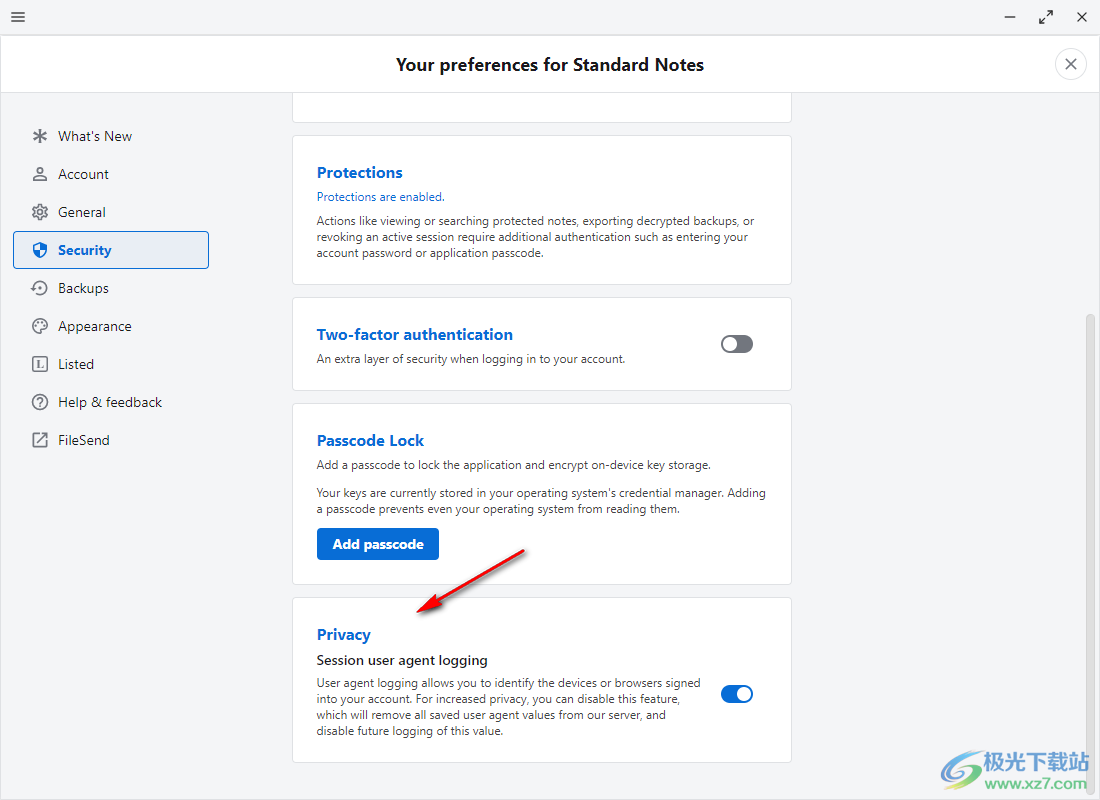The height and width of the screenshot is (800, 1100).
Task: Click the preferences title text
Action: tap(549, 65)
